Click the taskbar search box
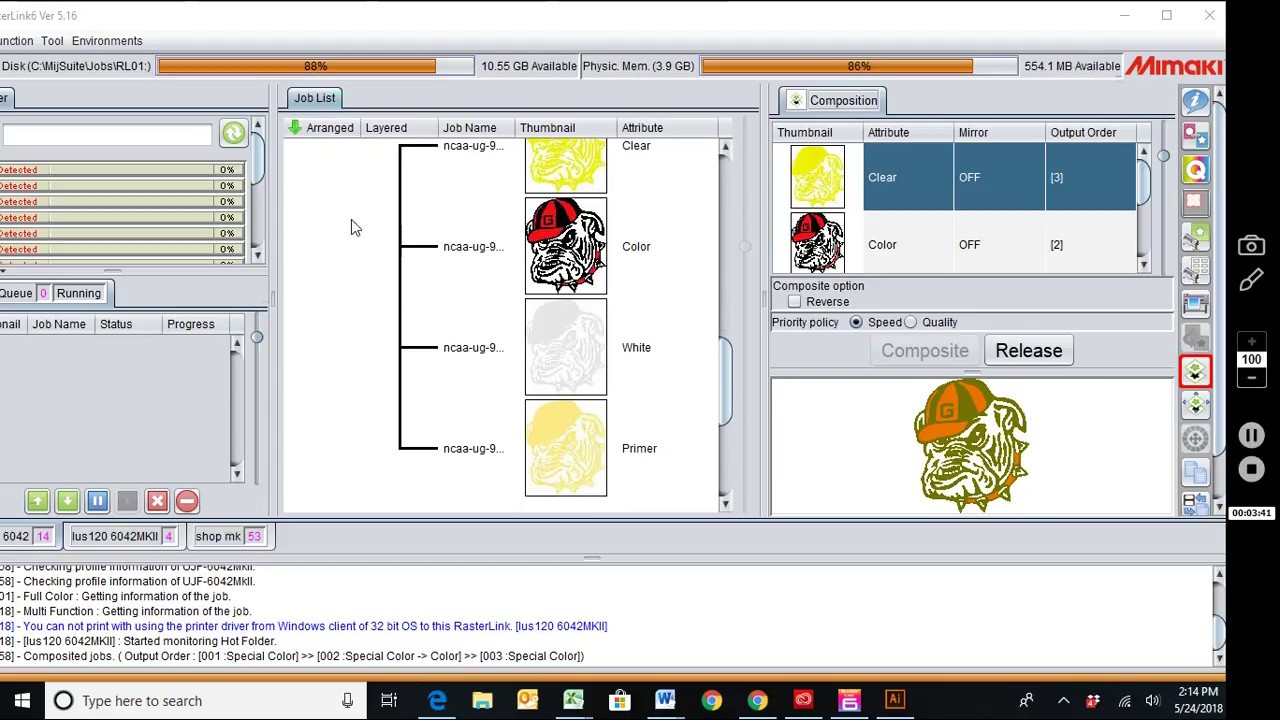The height and width of the screenshot is (720, 1280). (204, 700)
